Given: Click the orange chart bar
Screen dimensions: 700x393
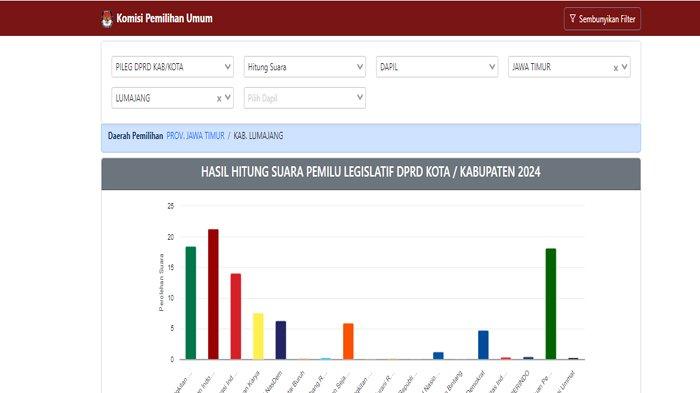Looking at the screenshot, I should (x=348, y=341).
